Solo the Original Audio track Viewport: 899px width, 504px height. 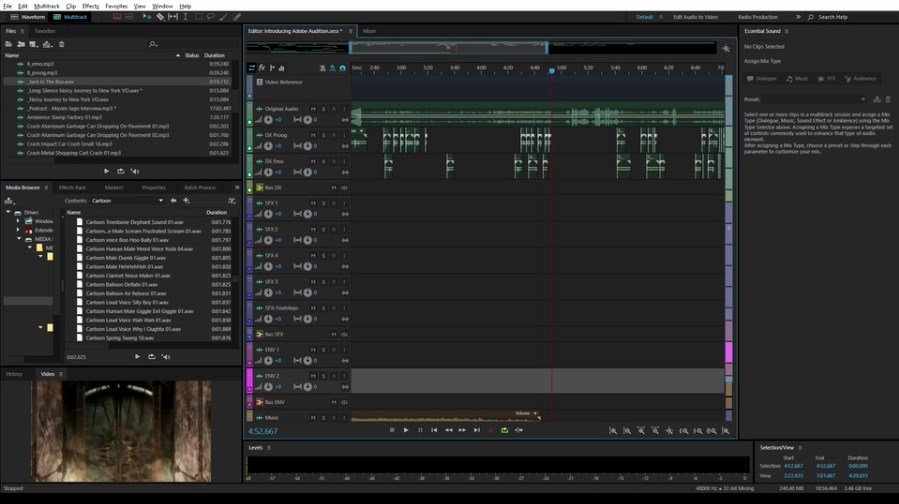pos(323,109)
